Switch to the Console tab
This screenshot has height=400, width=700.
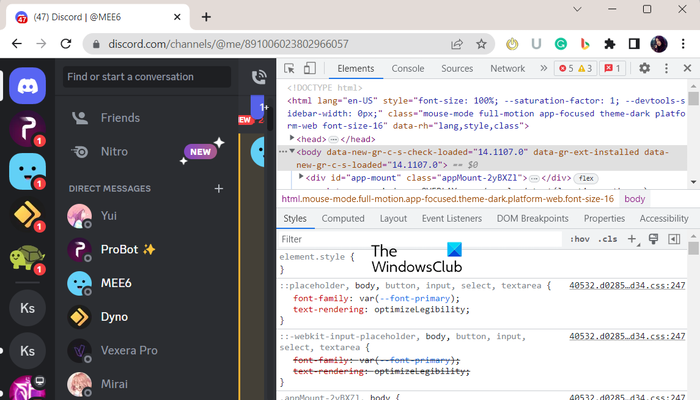[x=408, y=68]
